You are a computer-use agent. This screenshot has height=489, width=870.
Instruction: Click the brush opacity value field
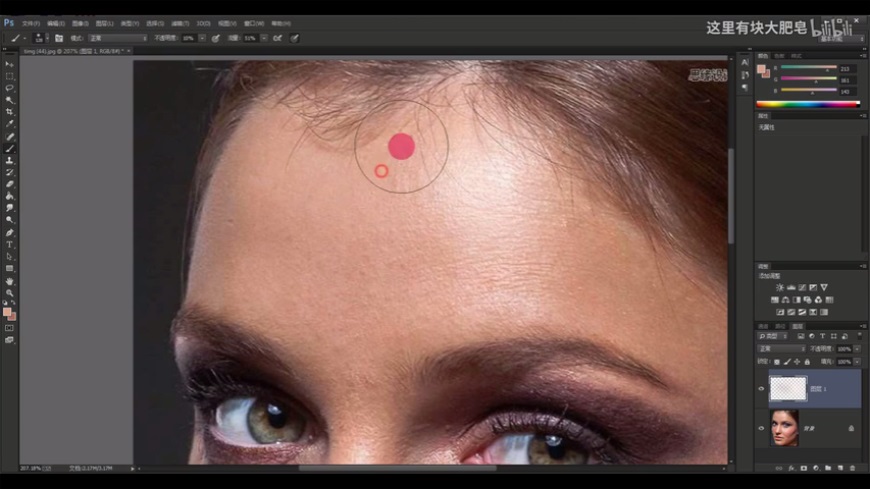(188, 38)
